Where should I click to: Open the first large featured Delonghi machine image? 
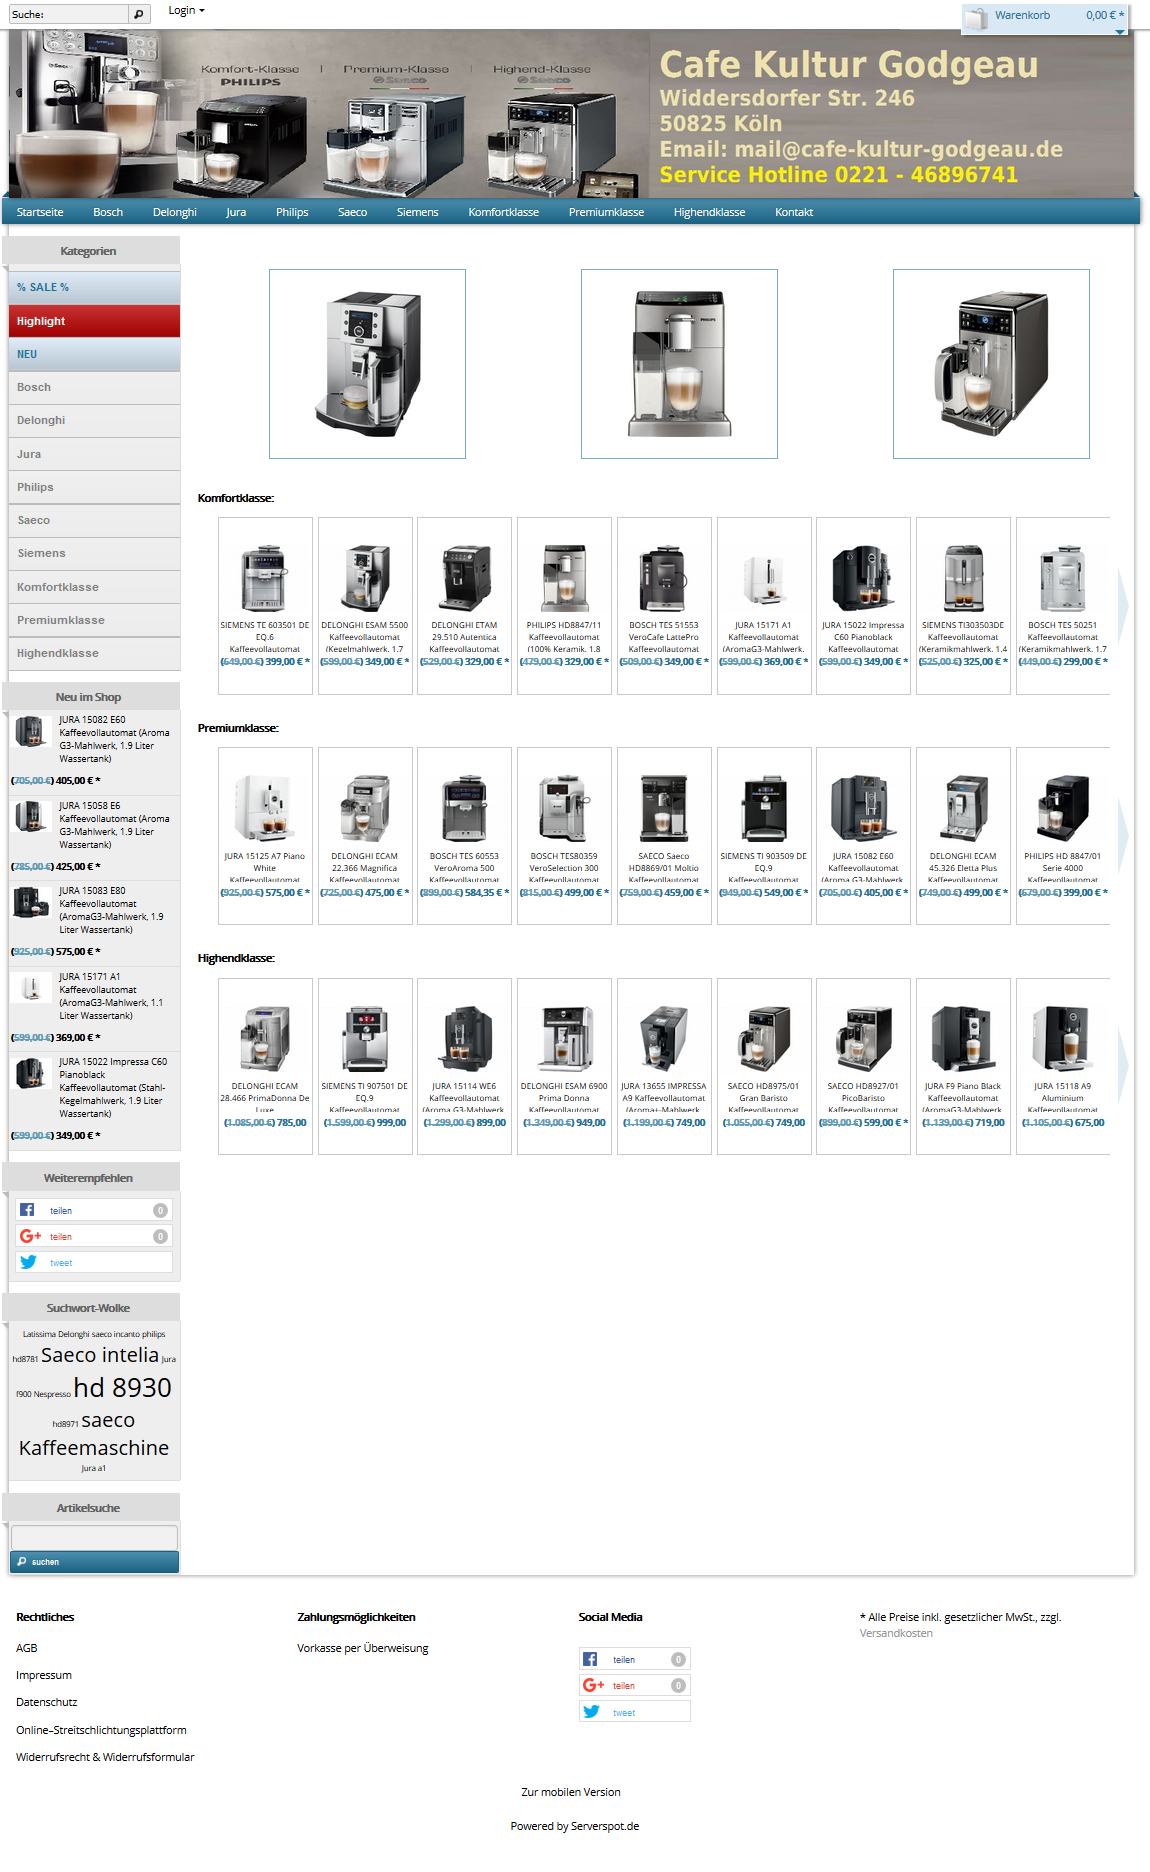tap(367, 364)
